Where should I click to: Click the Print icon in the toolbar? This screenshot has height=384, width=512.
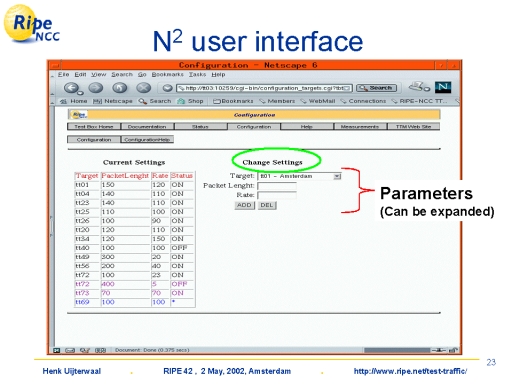pyautogui.click(x=419, y=87)
